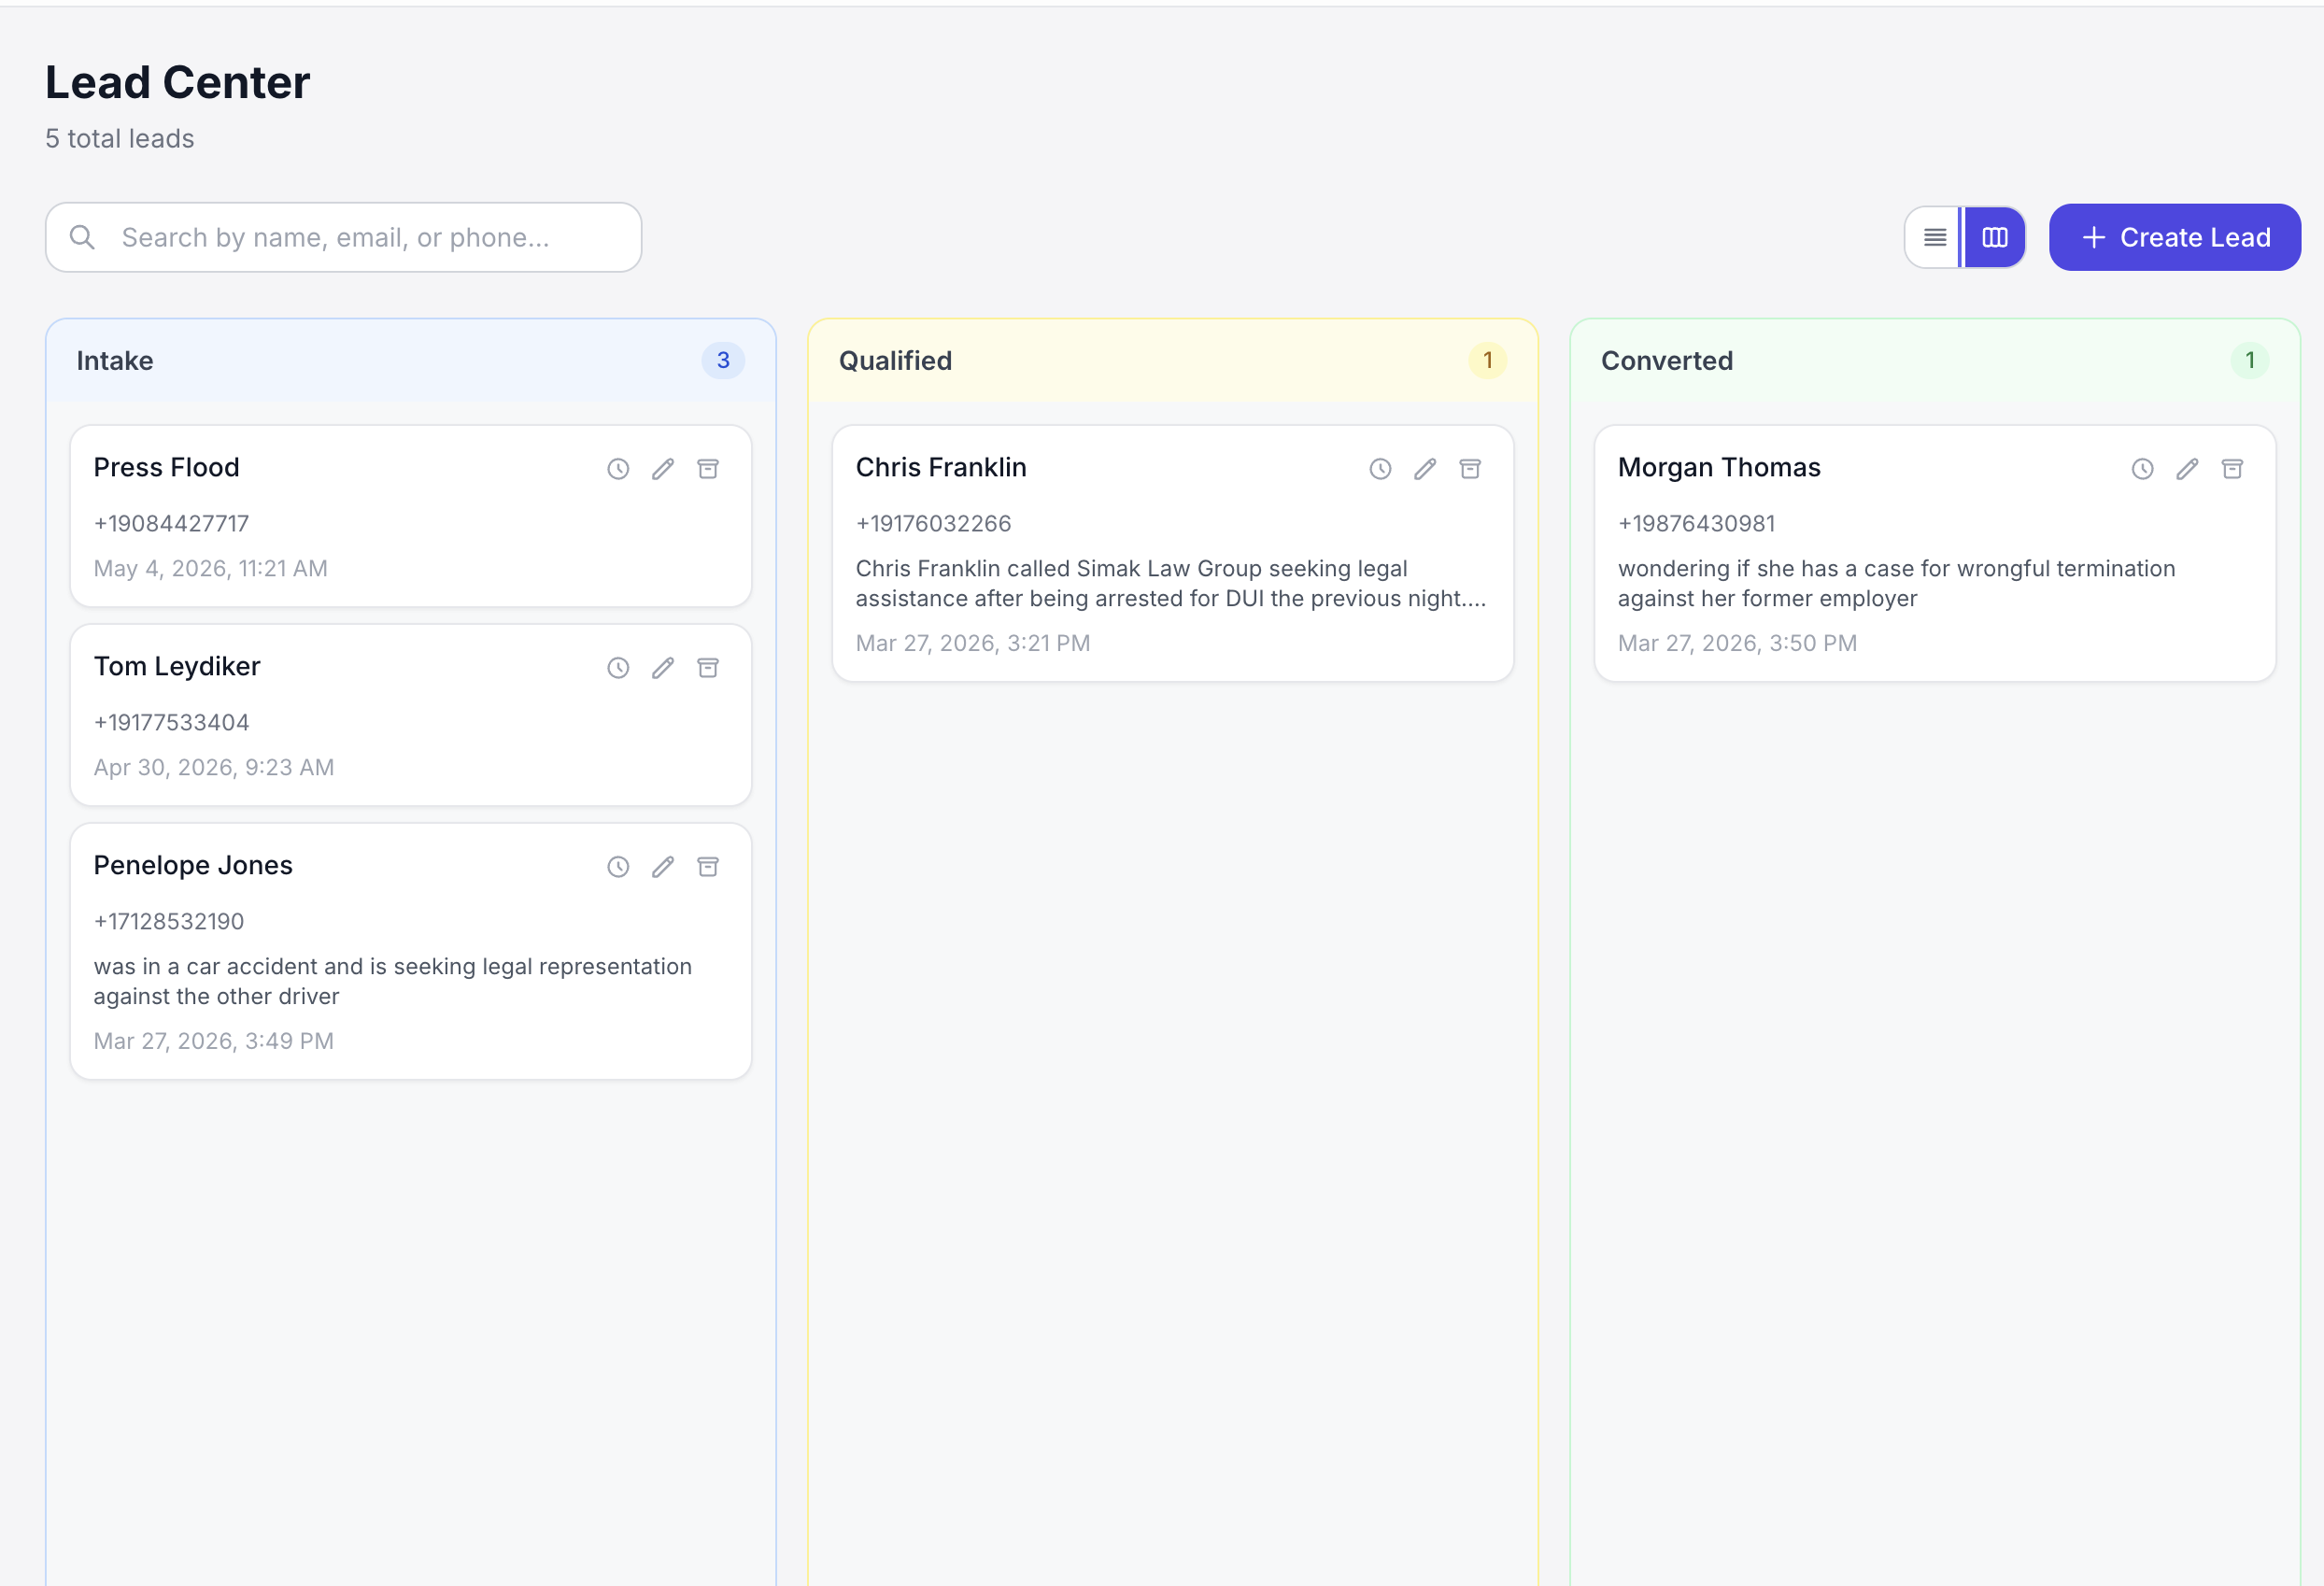Screen dimensions: 2324x1586
Task: Open history clock icon on Press Flood card
Action: (618, 469)
